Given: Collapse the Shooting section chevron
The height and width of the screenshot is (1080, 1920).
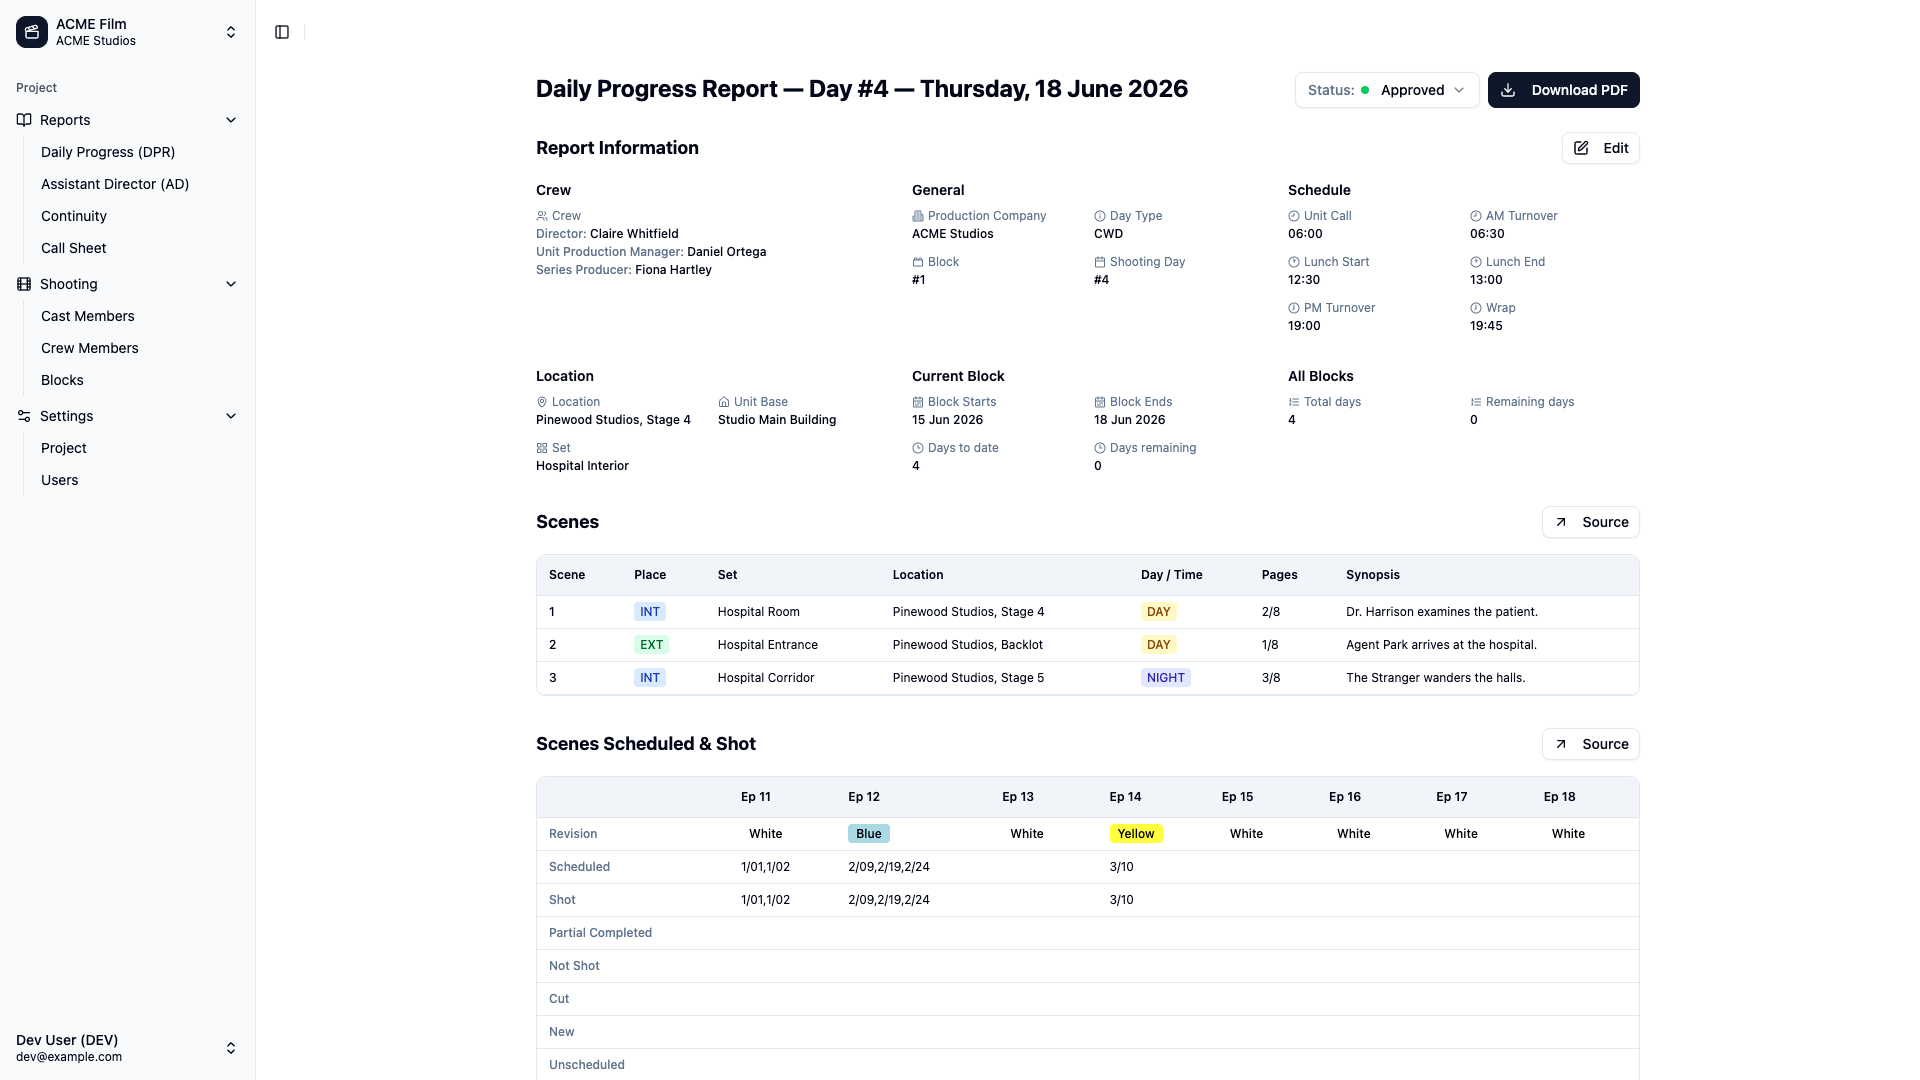Looking at the screenshot, I should pyautogui.click(x=231, y=284).
